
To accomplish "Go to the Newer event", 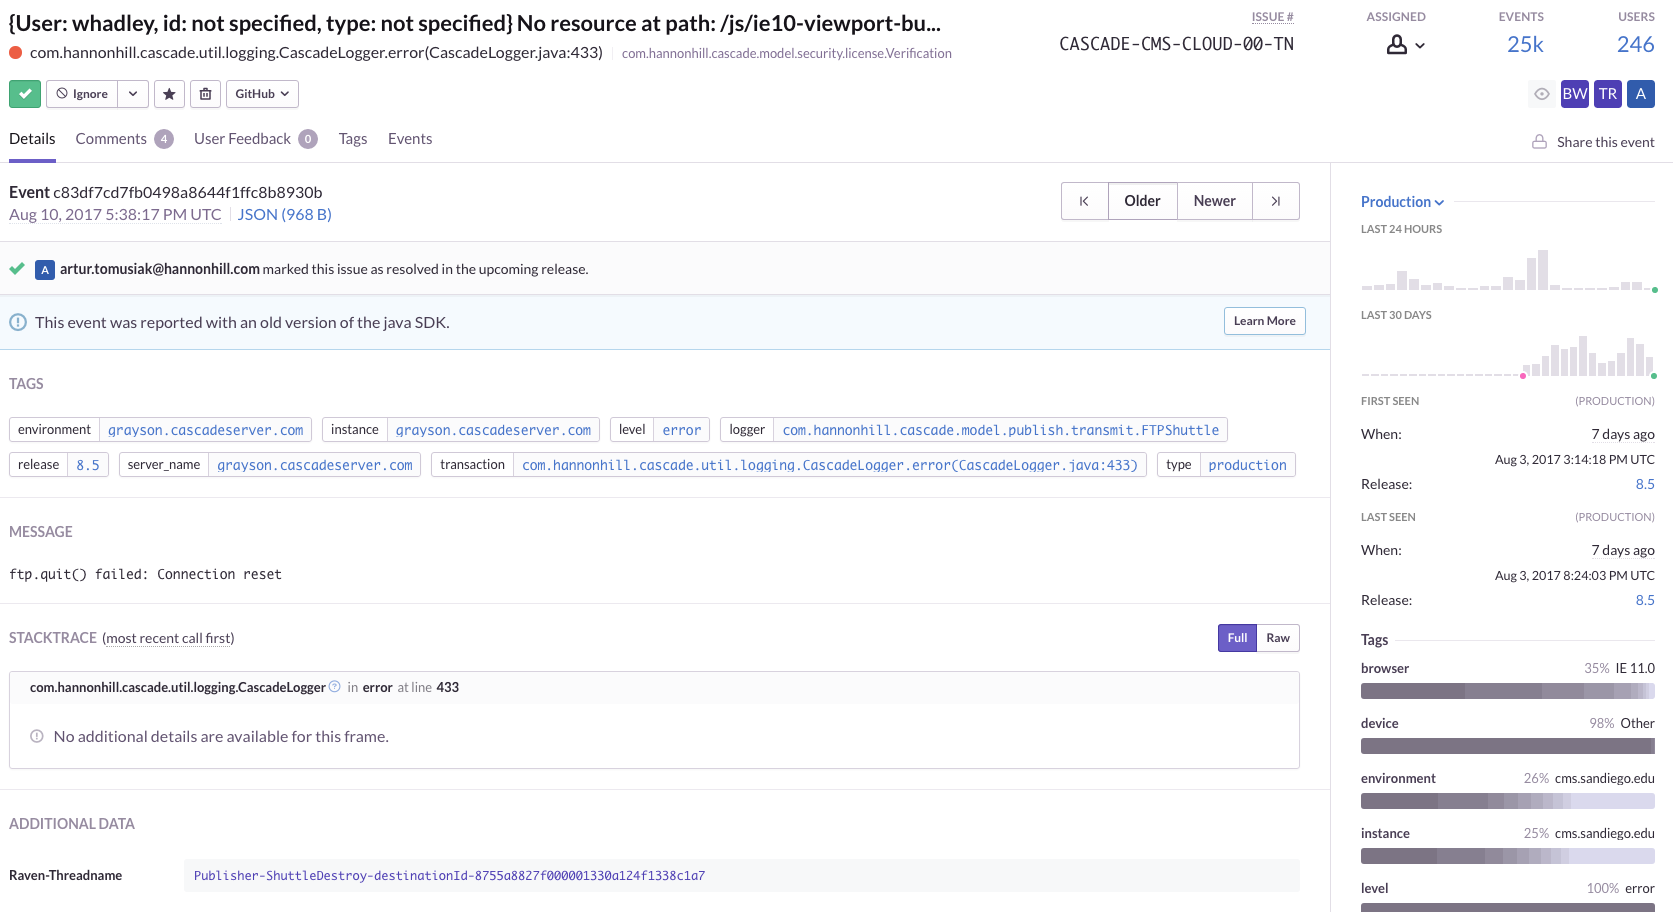I will [1214, 201].
